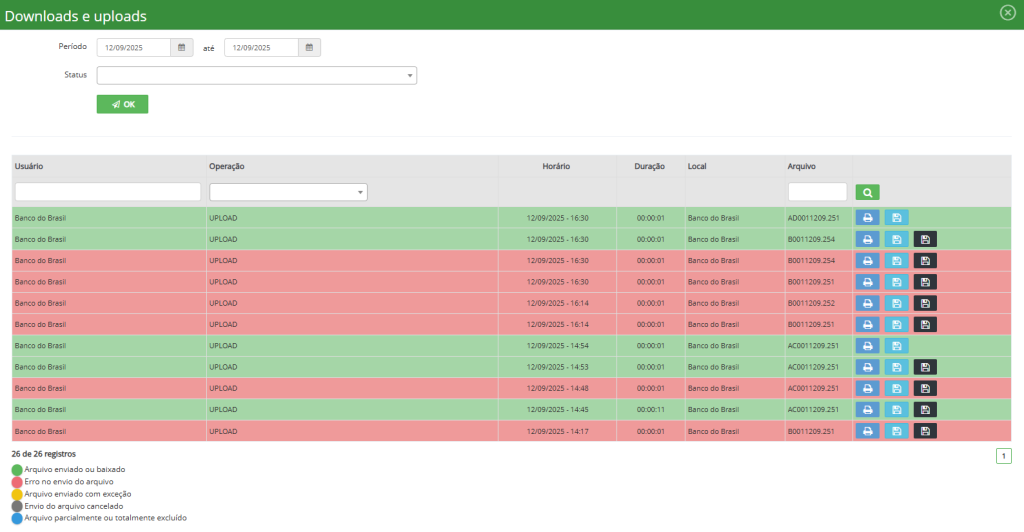Click the Arquivo filter text field

(817, 192)
